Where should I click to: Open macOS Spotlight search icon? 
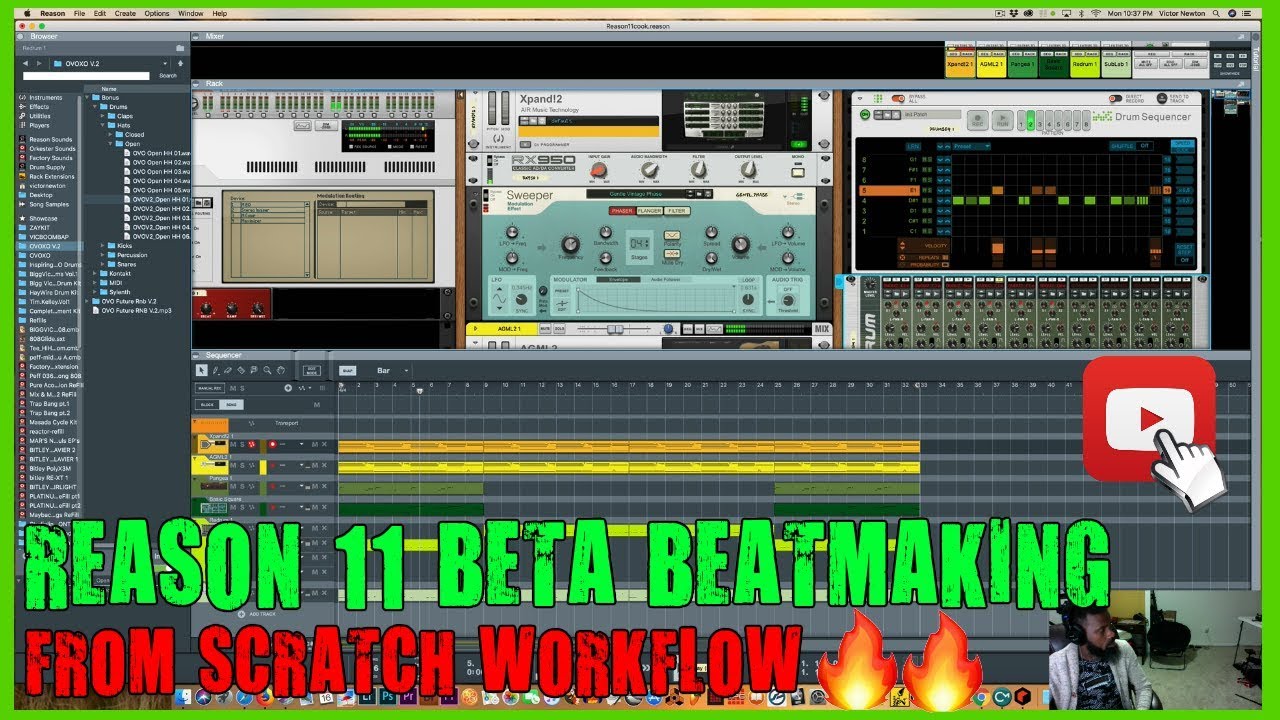[1216, 14]
